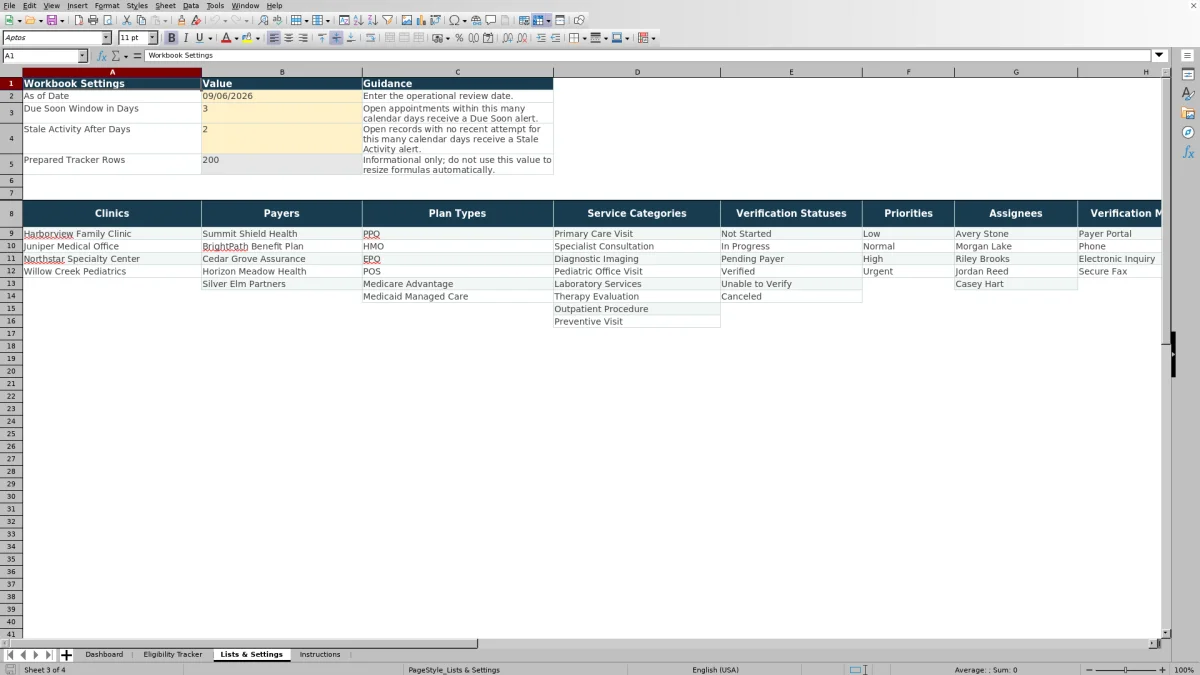1200x675 pixels.
Task: Click the Save document icon
Action: click(x=50, y=20)
